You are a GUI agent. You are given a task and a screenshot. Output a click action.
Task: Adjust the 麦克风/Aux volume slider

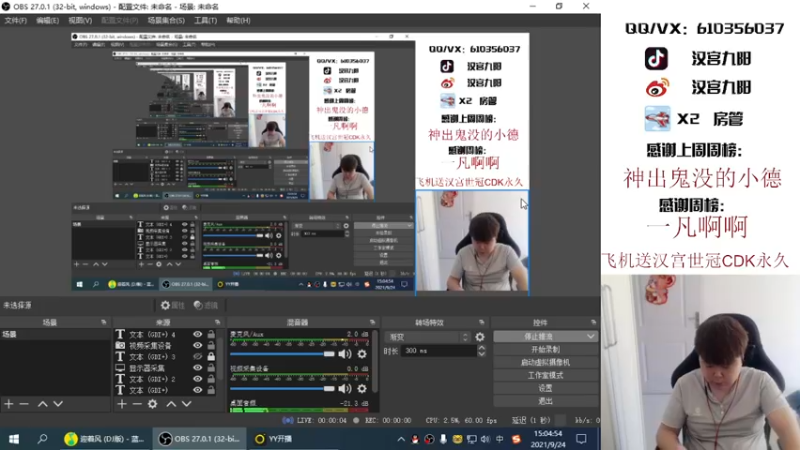click(282, 354)
